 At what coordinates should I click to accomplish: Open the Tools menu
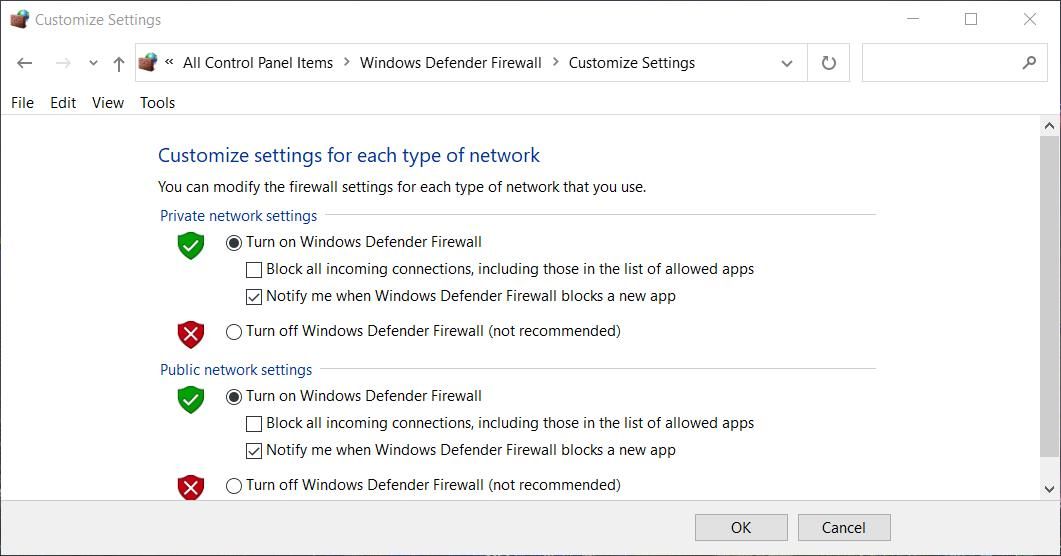coord(157,102)
